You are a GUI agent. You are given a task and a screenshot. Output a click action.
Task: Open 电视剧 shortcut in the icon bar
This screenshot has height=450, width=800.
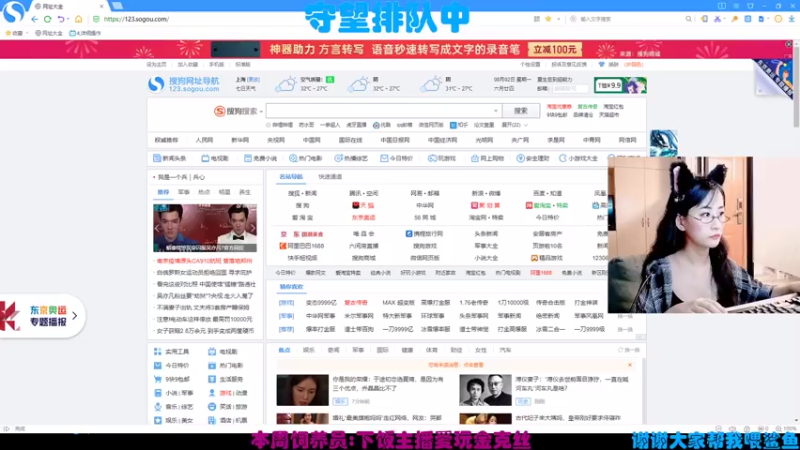point(215,159)
